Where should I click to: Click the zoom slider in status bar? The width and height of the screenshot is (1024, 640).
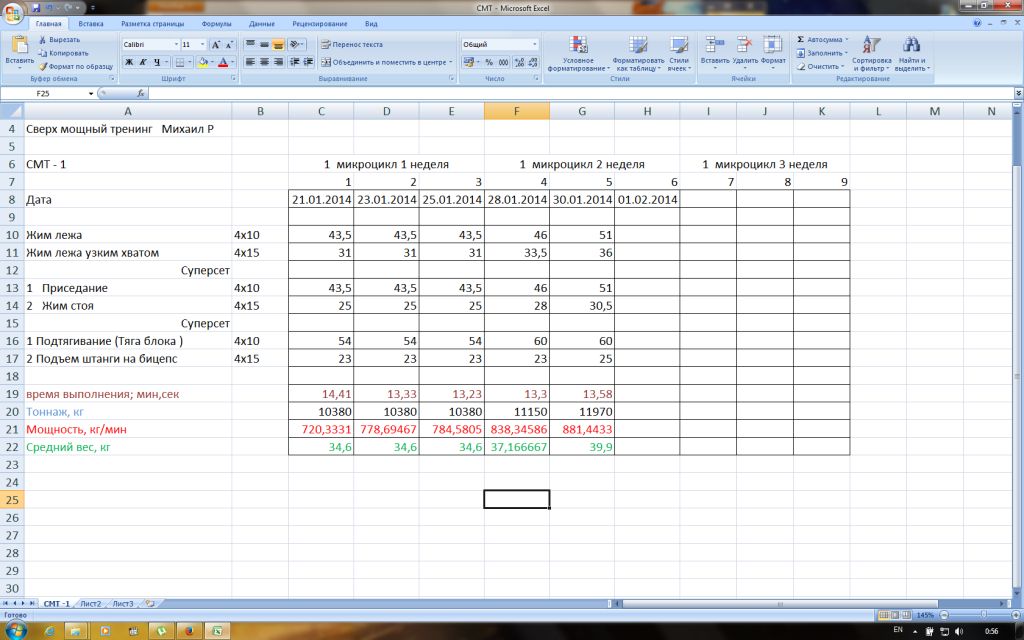(983, 615)
